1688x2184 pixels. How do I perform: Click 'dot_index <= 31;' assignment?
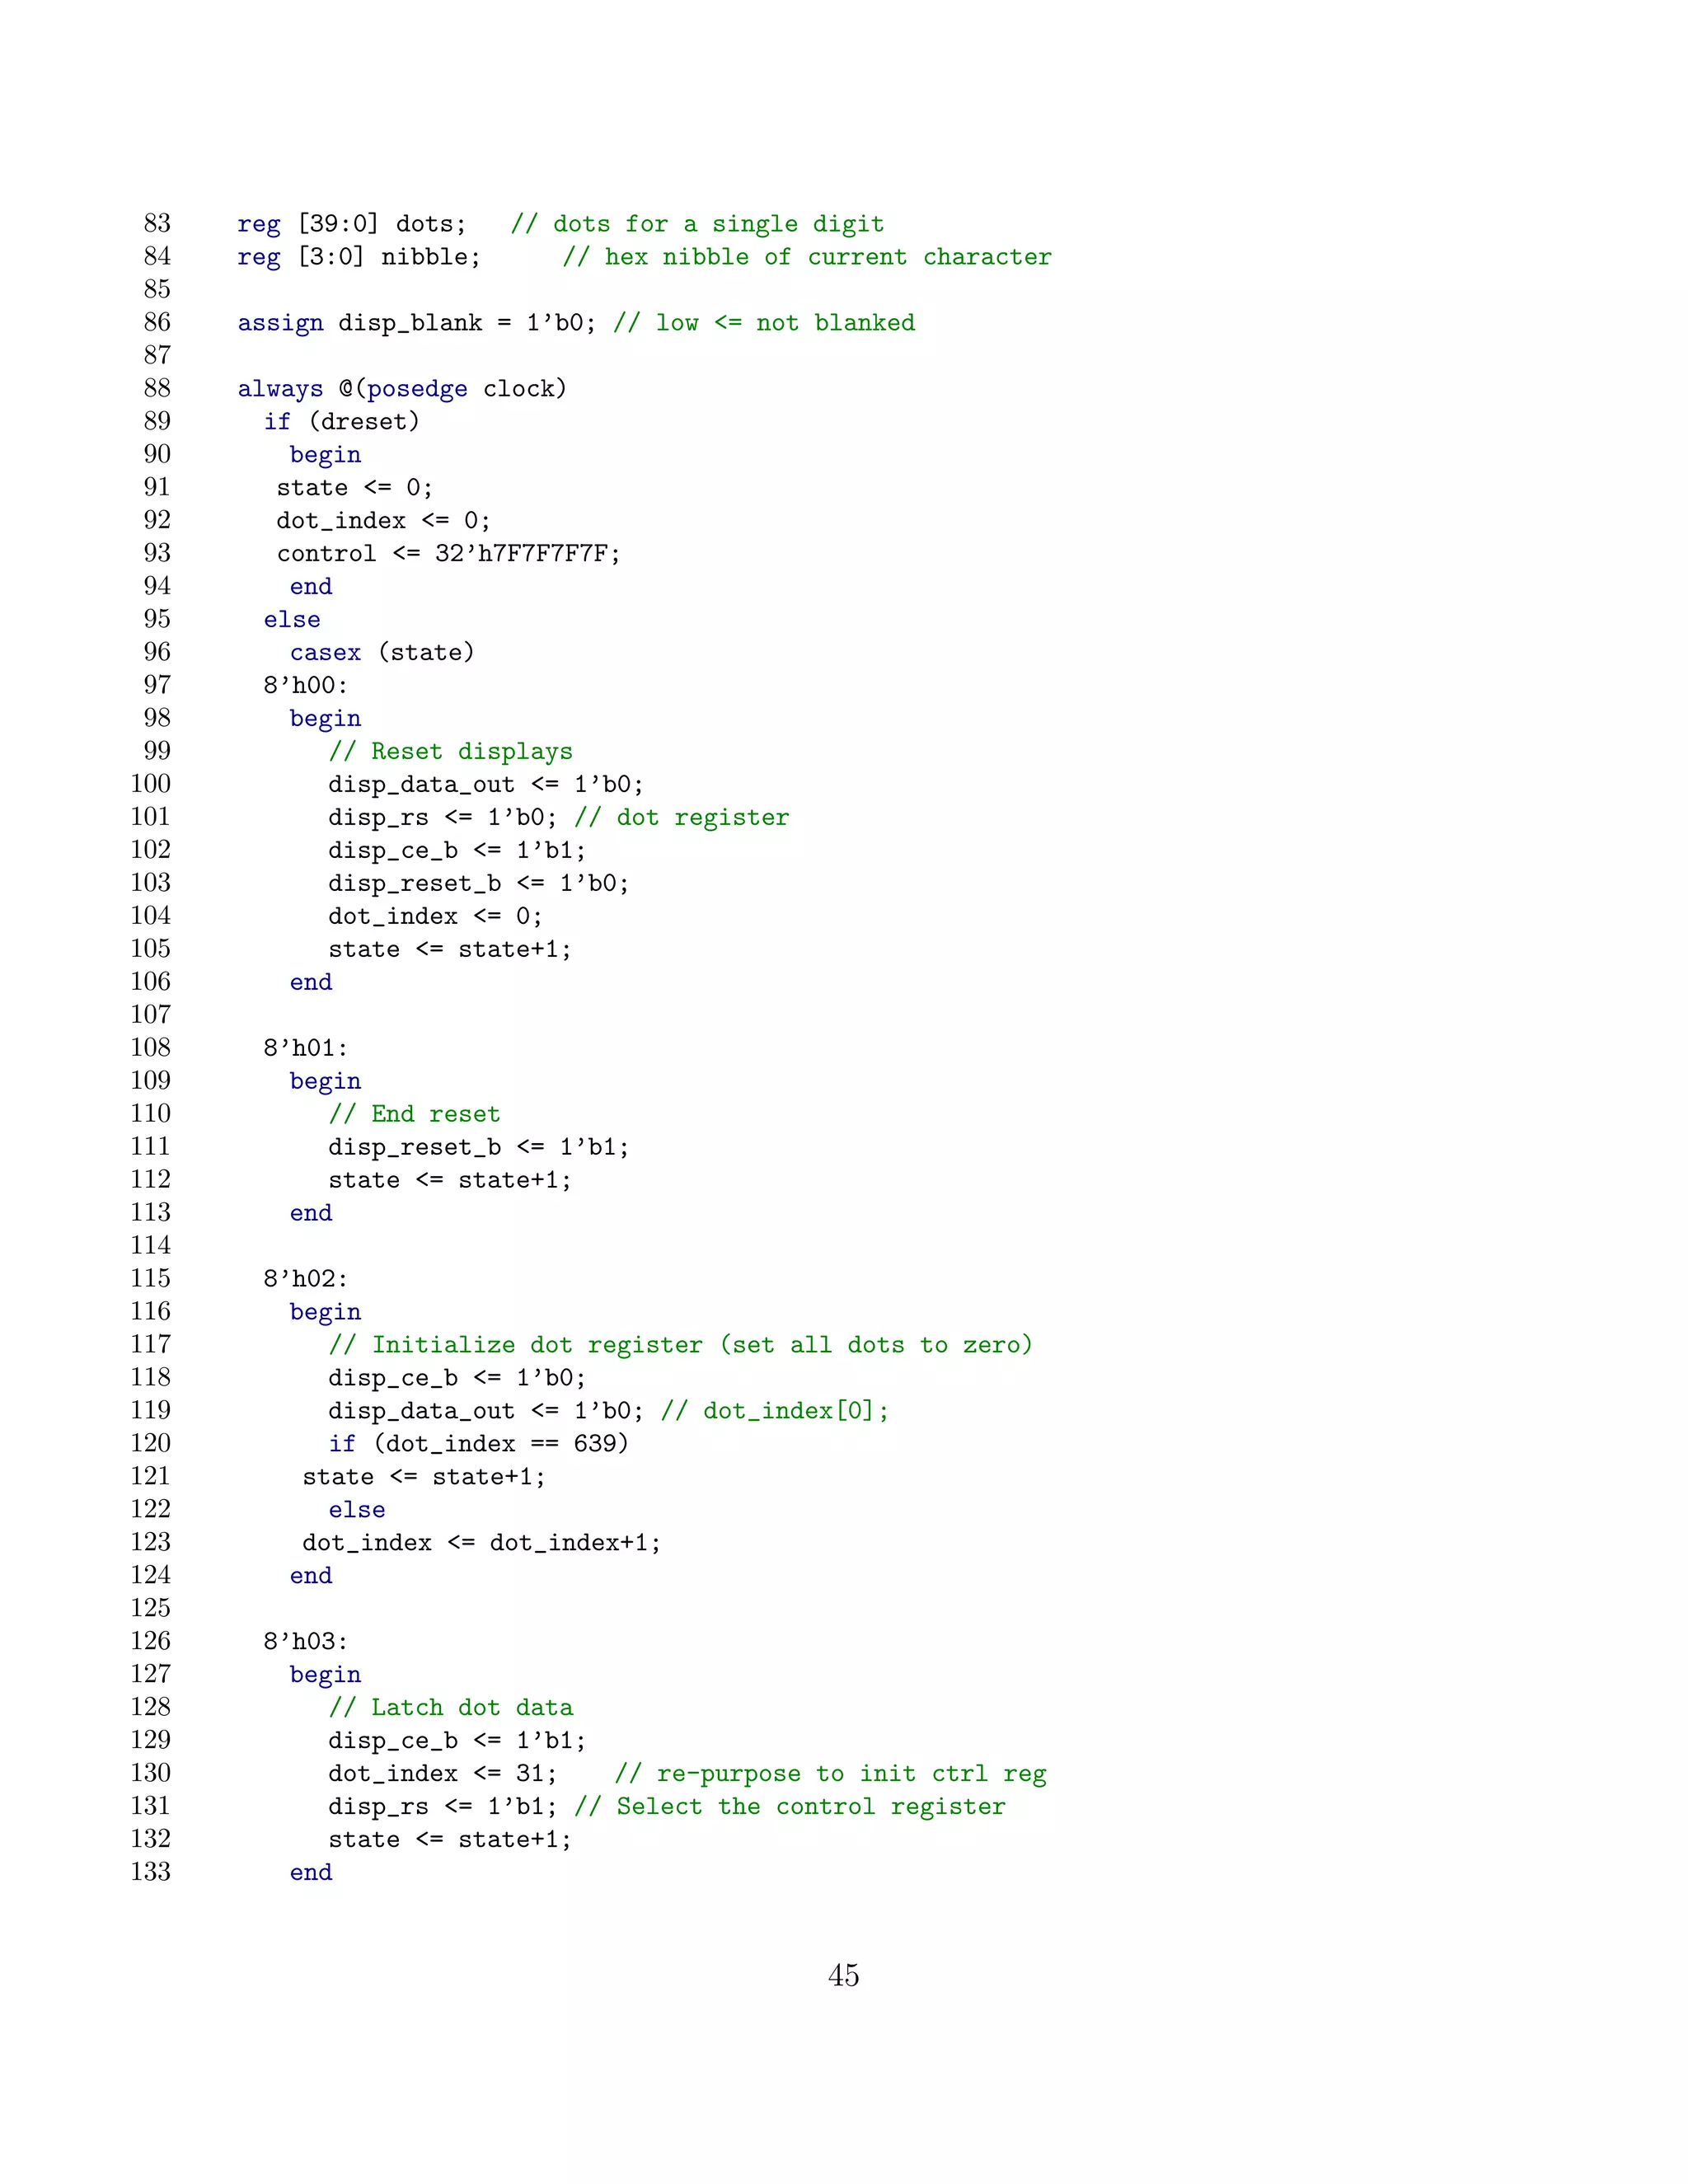(x=443, y=1775)
